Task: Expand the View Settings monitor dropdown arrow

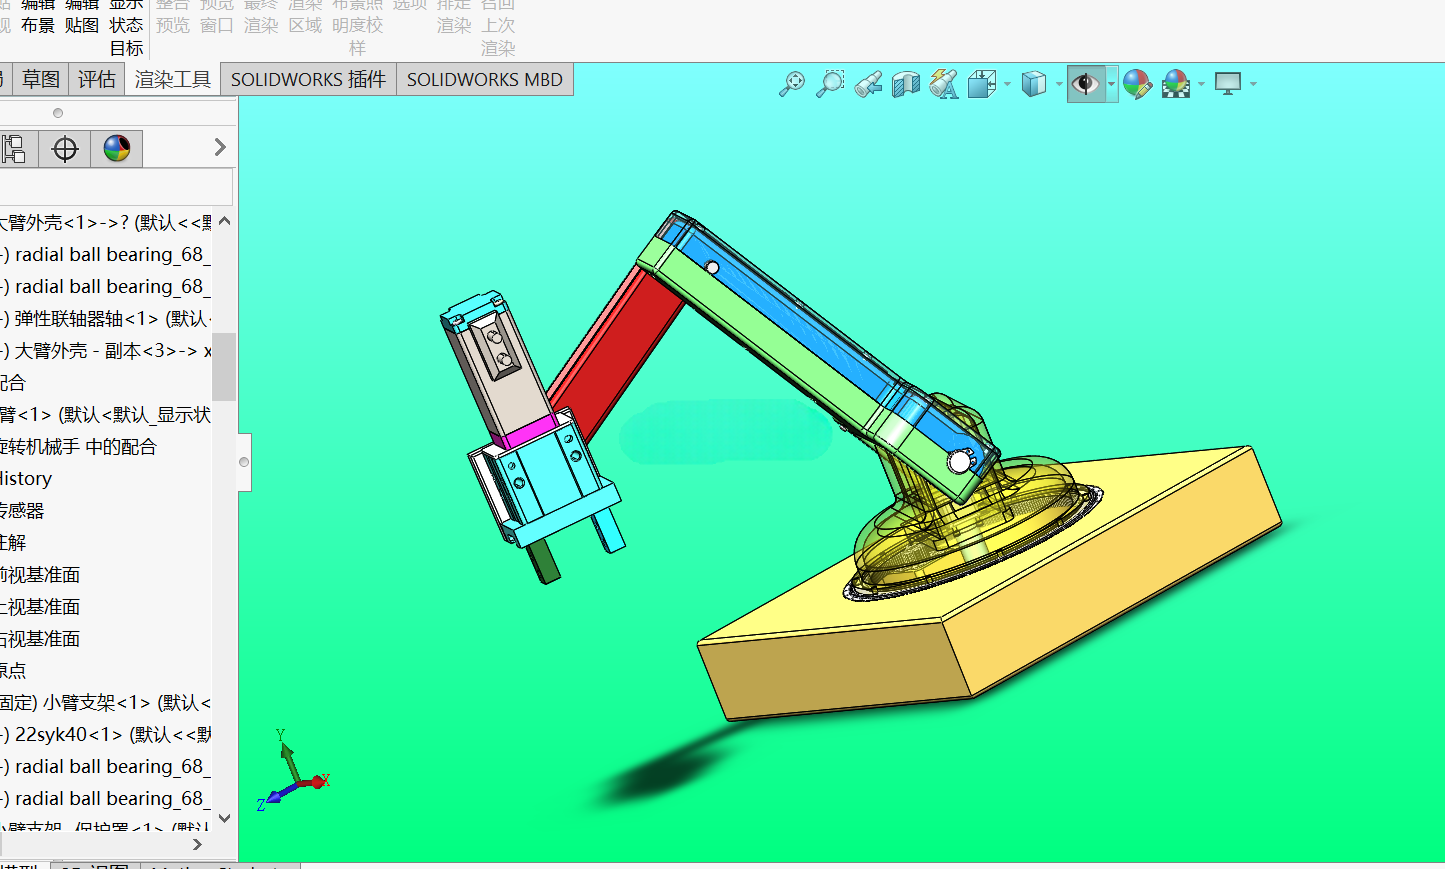Action: point(1253,84)
